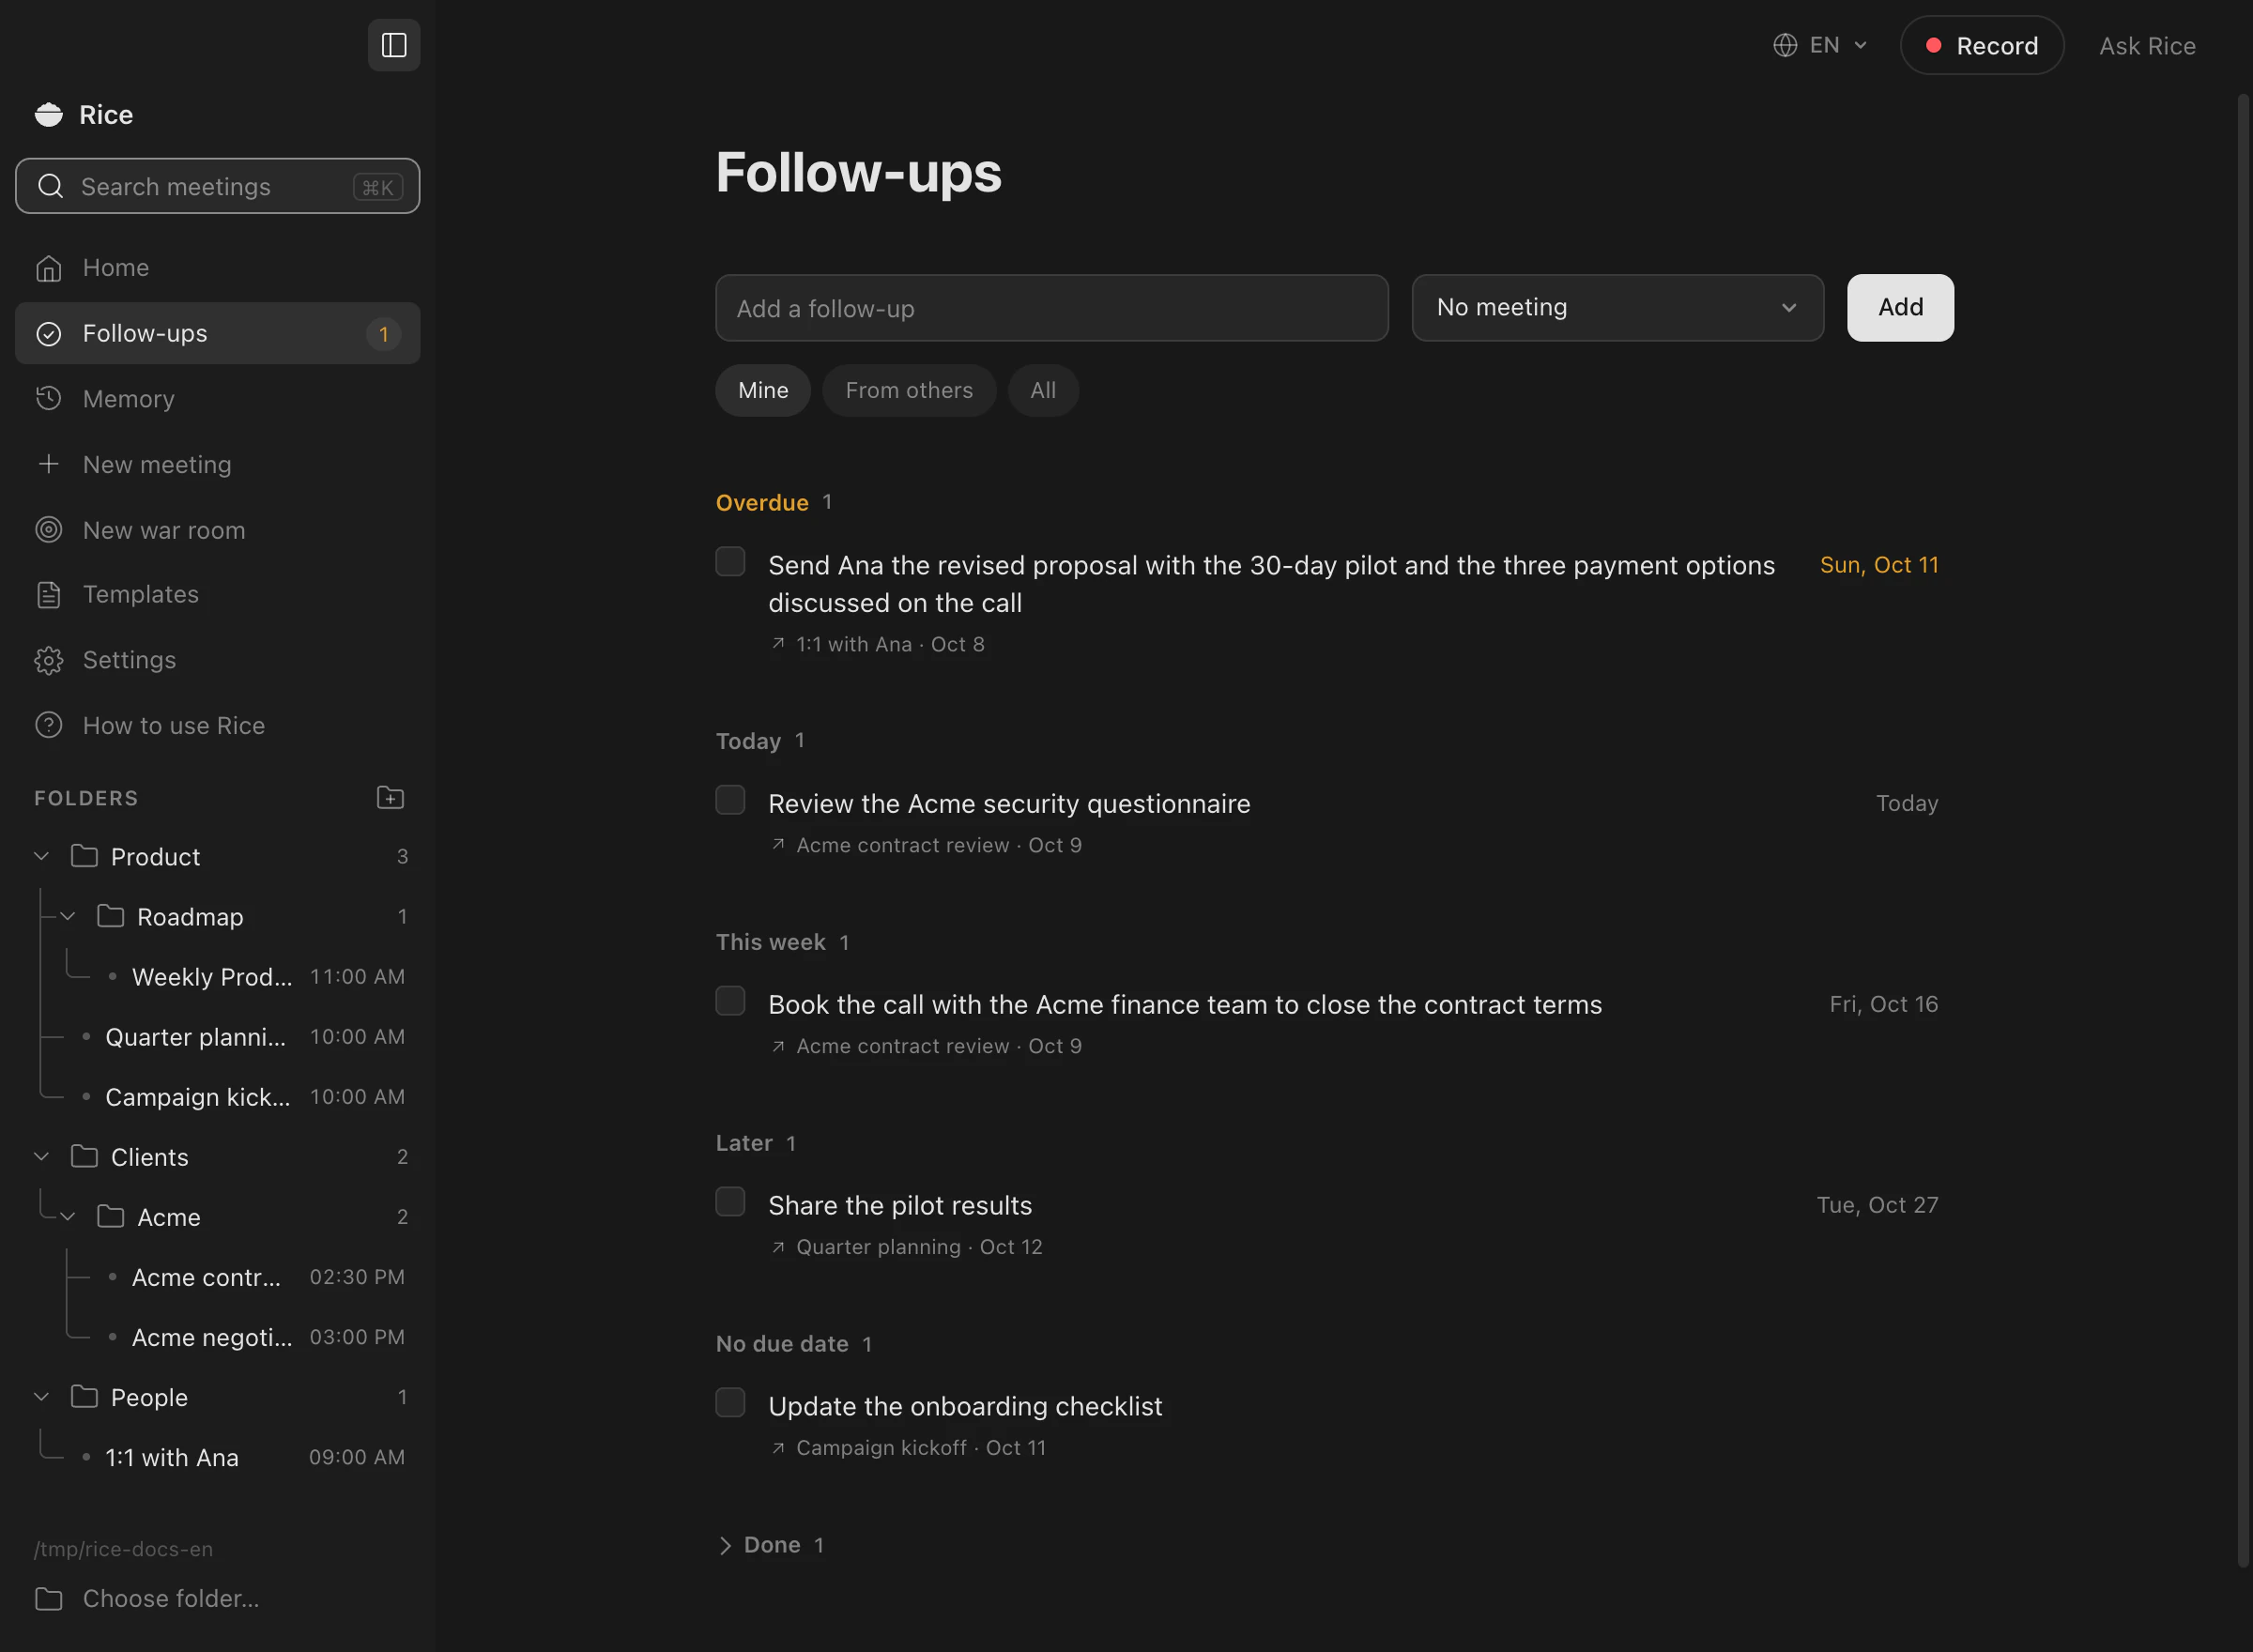Image resolution: width=2253 pixels, height=1652 pixels.
Task: Click the Memory clock icon
Action: click(49, 399)
